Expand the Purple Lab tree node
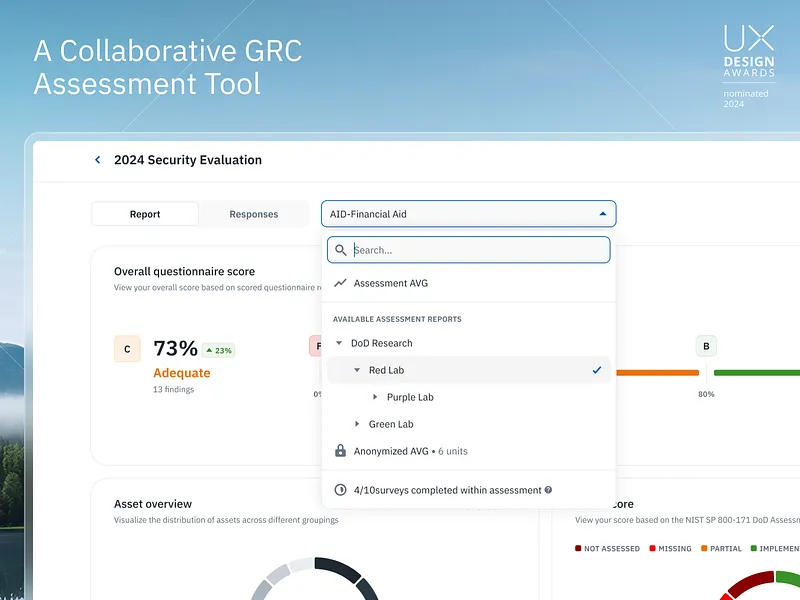800x600 pixels. coord(372,397)
